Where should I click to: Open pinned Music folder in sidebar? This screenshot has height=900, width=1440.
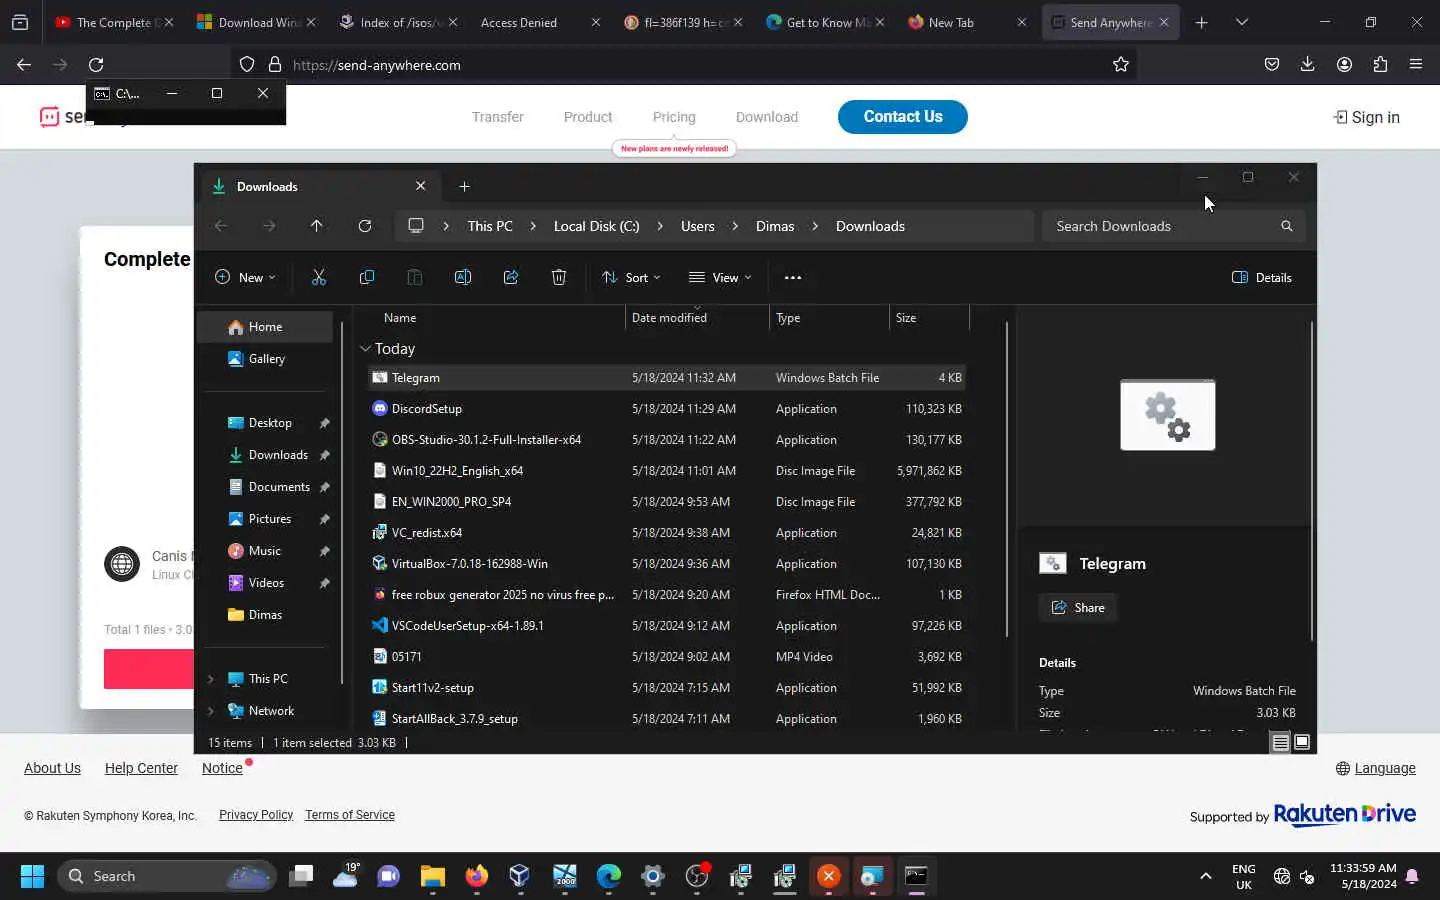click(265, 551)
